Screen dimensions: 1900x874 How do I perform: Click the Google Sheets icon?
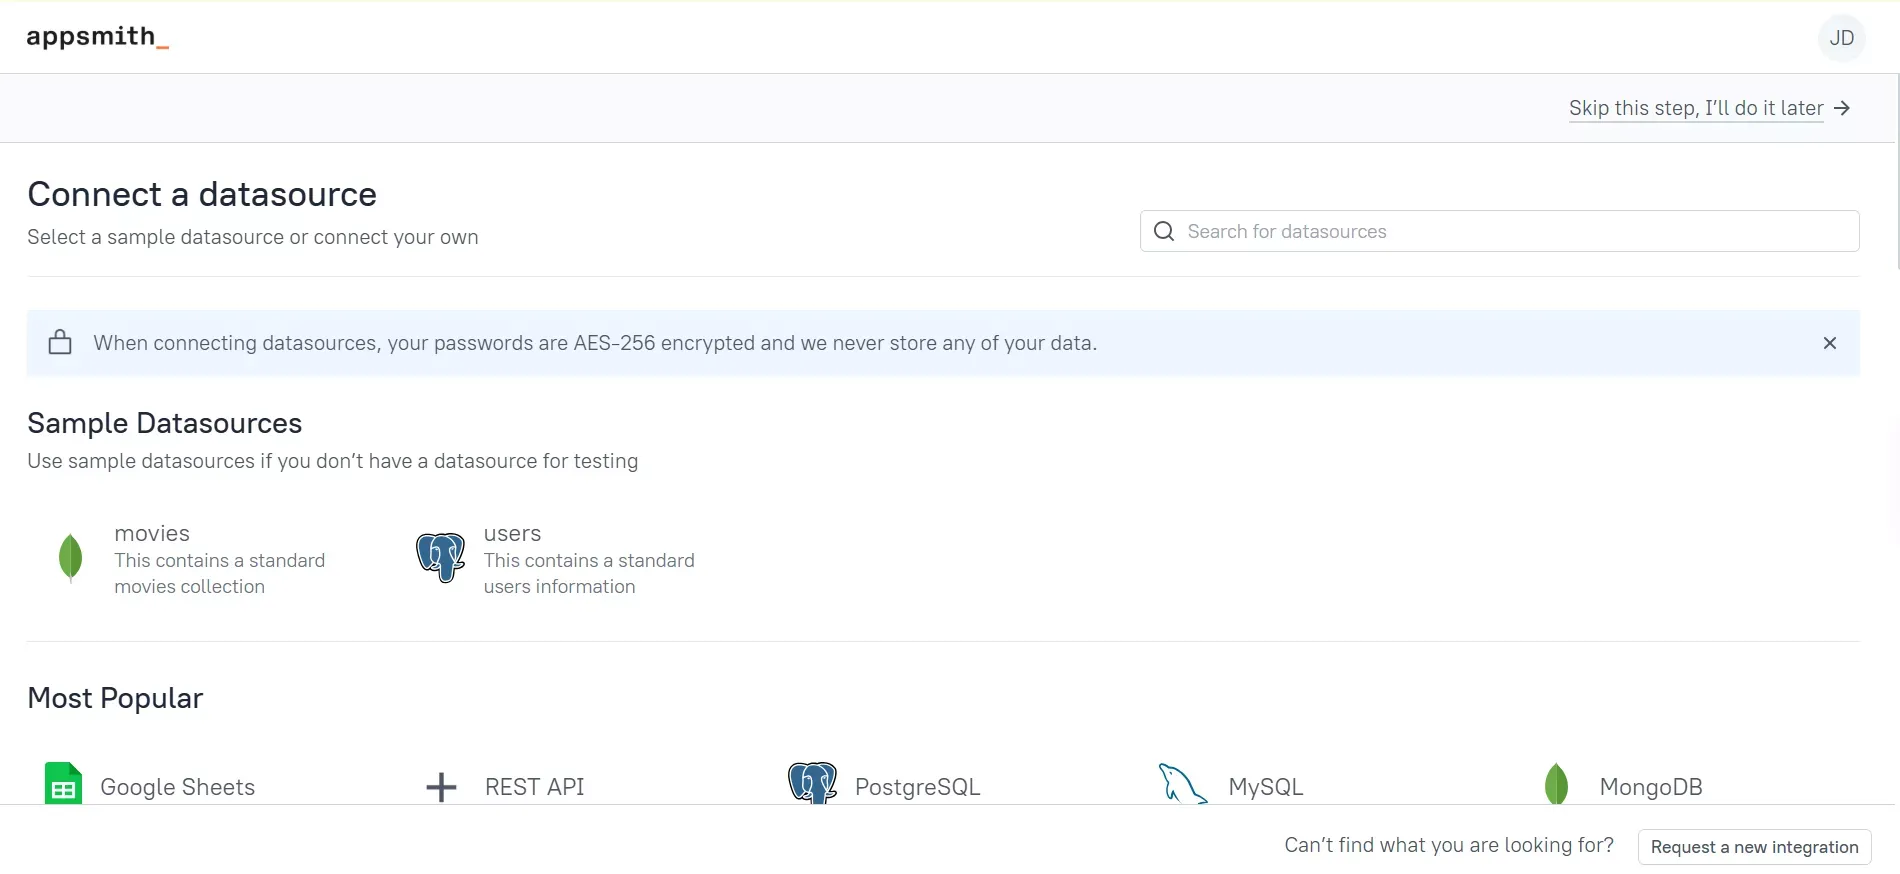pyautogui.click(x=63, y=783)
